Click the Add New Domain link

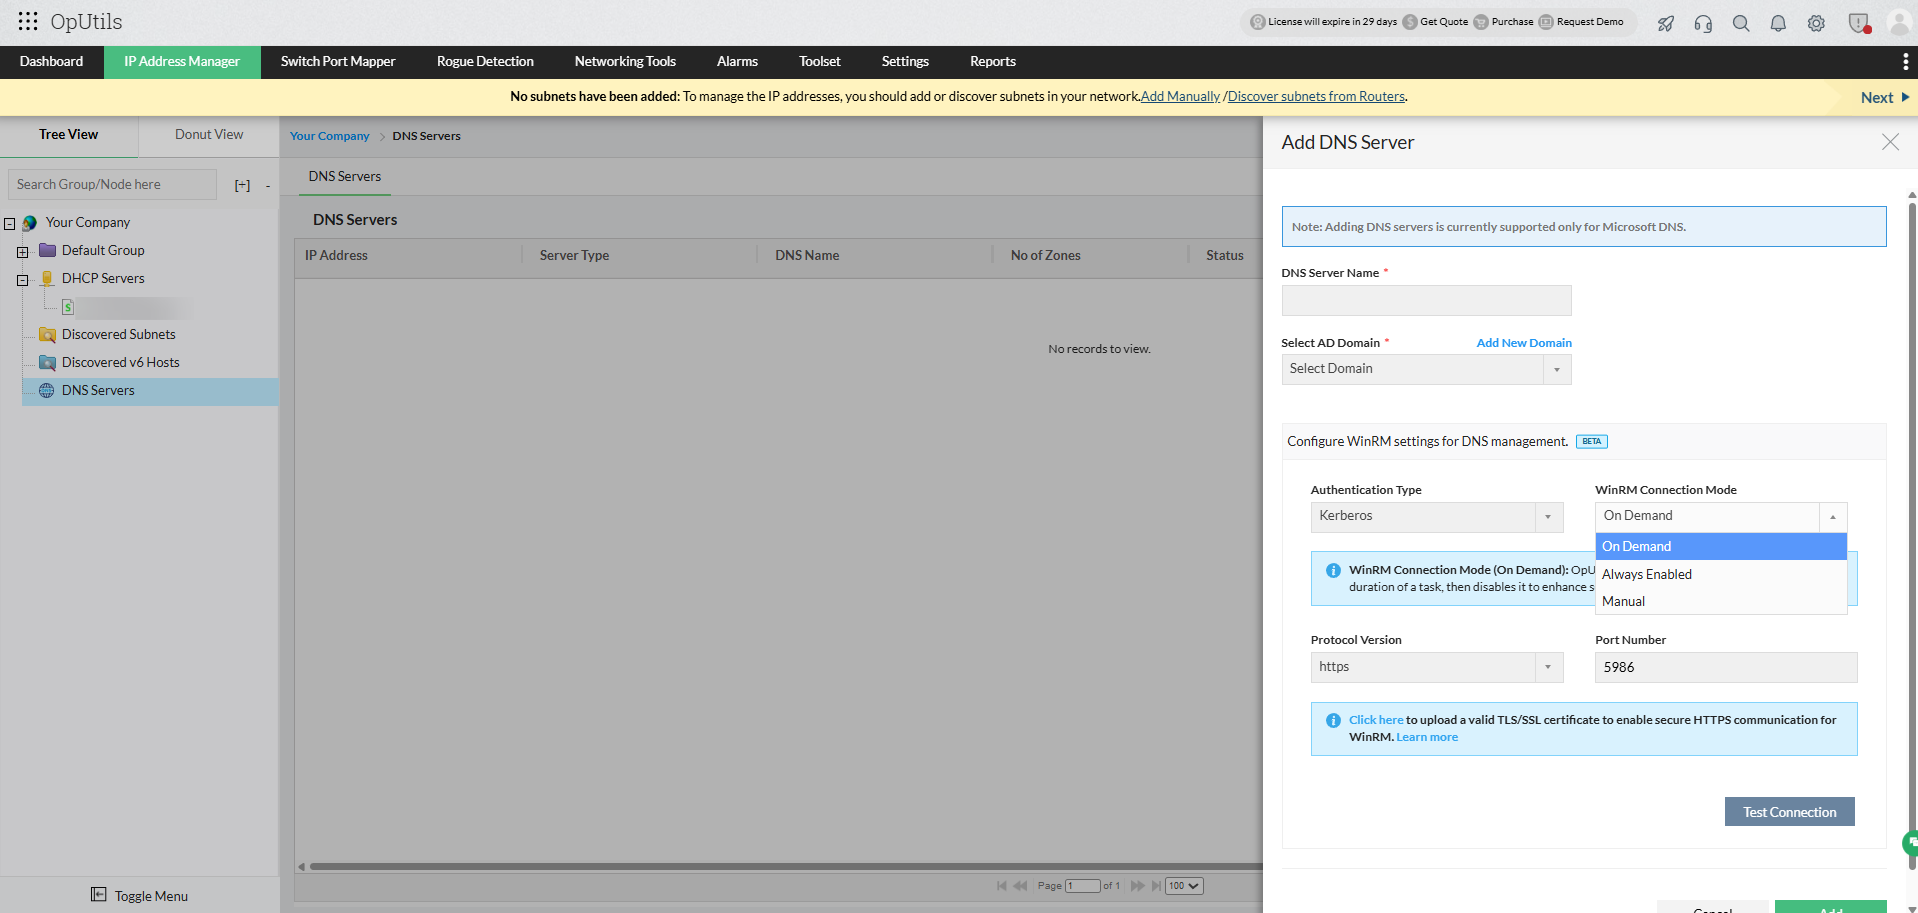[x=1524, y=343]
